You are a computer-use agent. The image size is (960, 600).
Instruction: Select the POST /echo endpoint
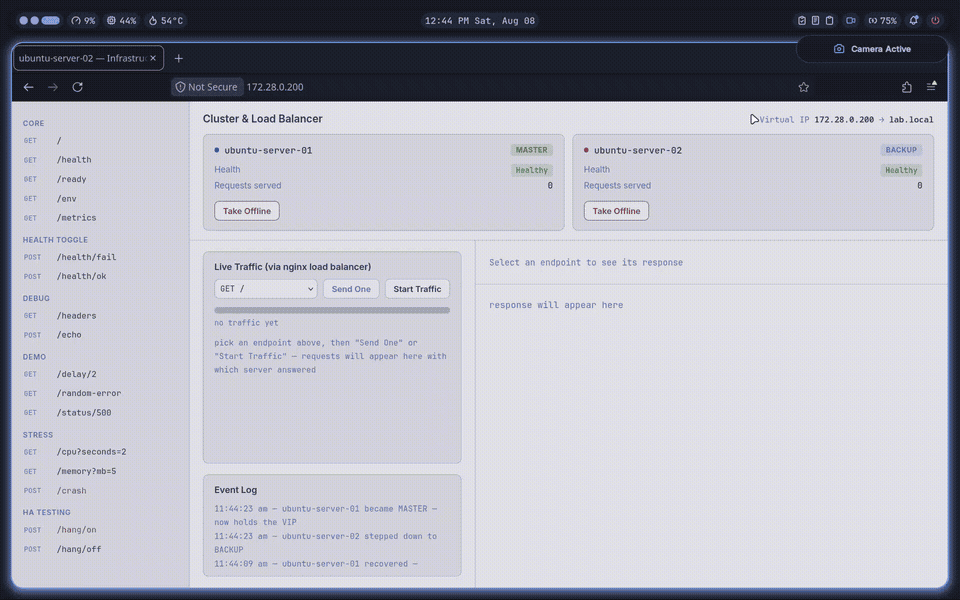coord(100,335)
